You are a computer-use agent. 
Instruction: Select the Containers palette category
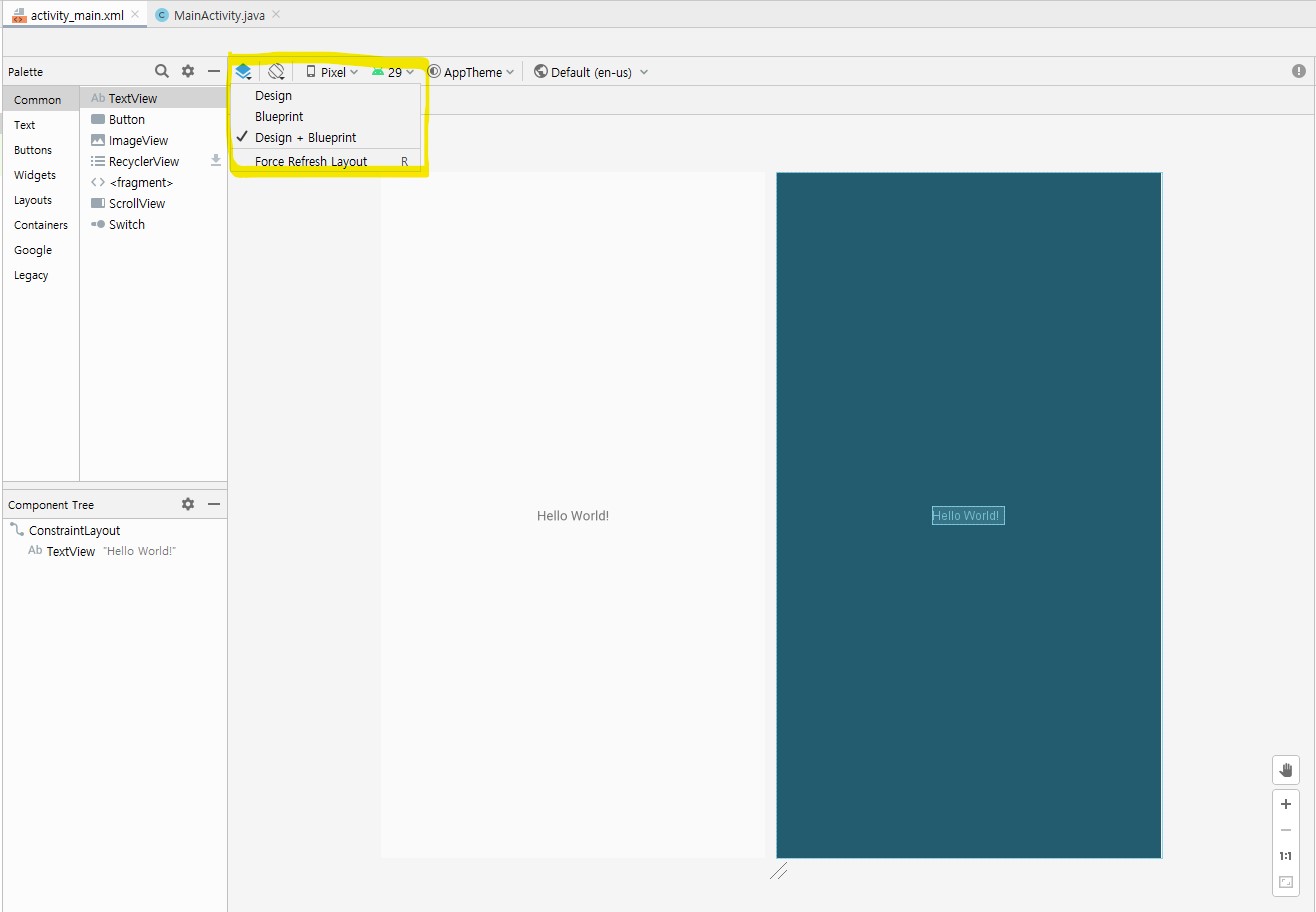(41, 225)
